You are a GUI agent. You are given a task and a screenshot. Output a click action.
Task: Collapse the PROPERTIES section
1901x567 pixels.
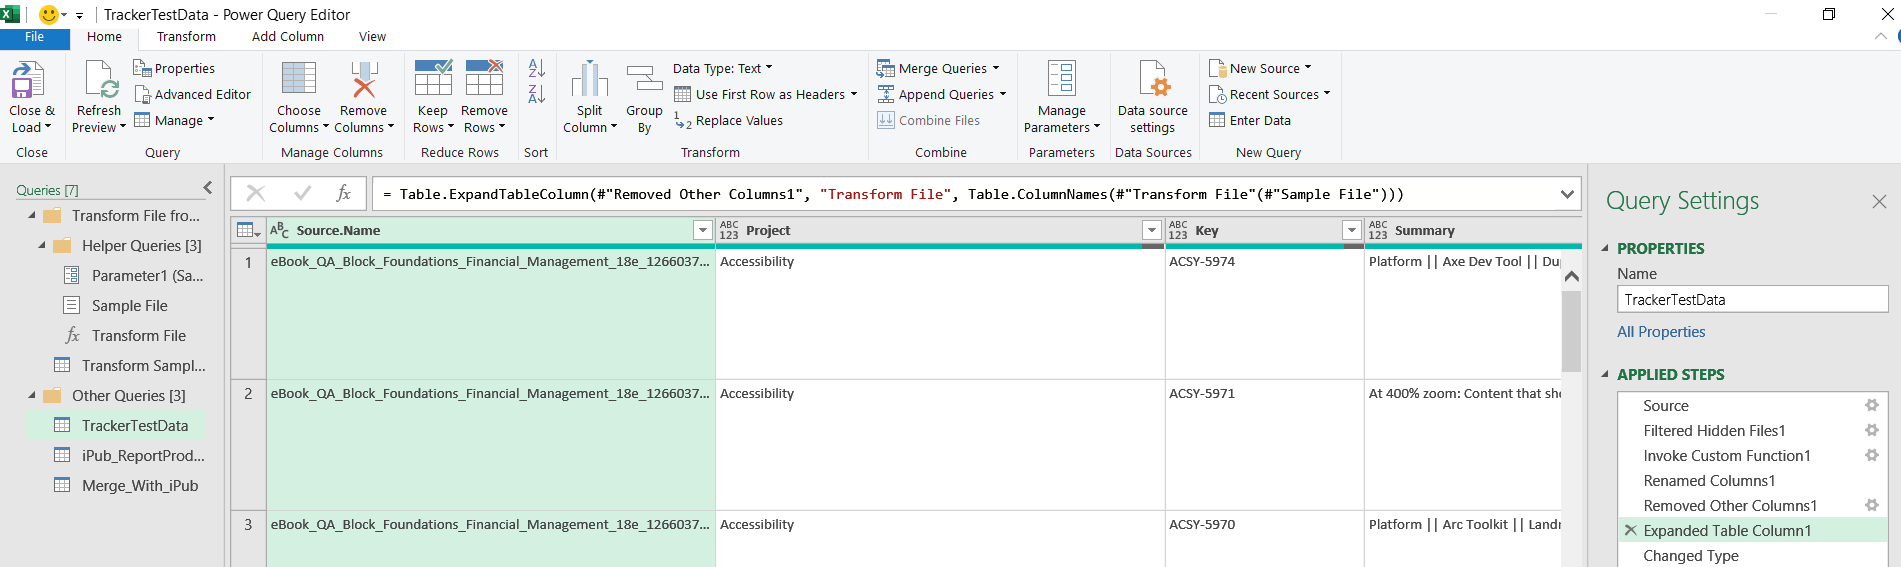[1606, 248]
